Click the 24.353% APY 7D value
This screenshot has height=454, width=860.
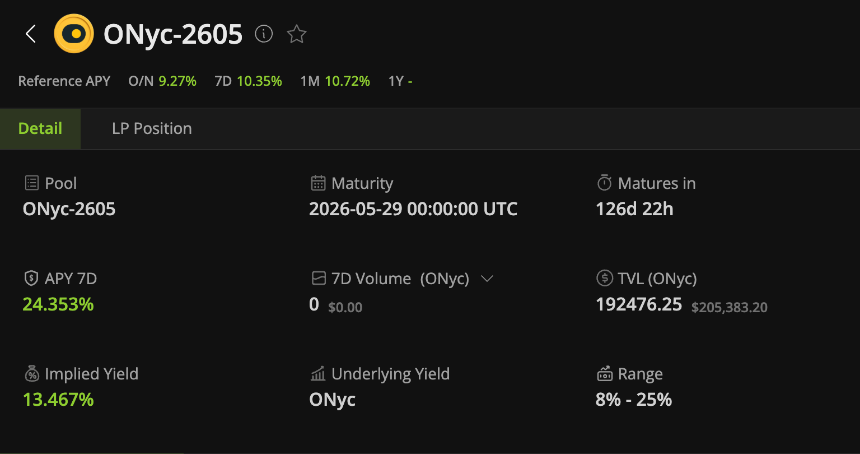tap(58, 304)
